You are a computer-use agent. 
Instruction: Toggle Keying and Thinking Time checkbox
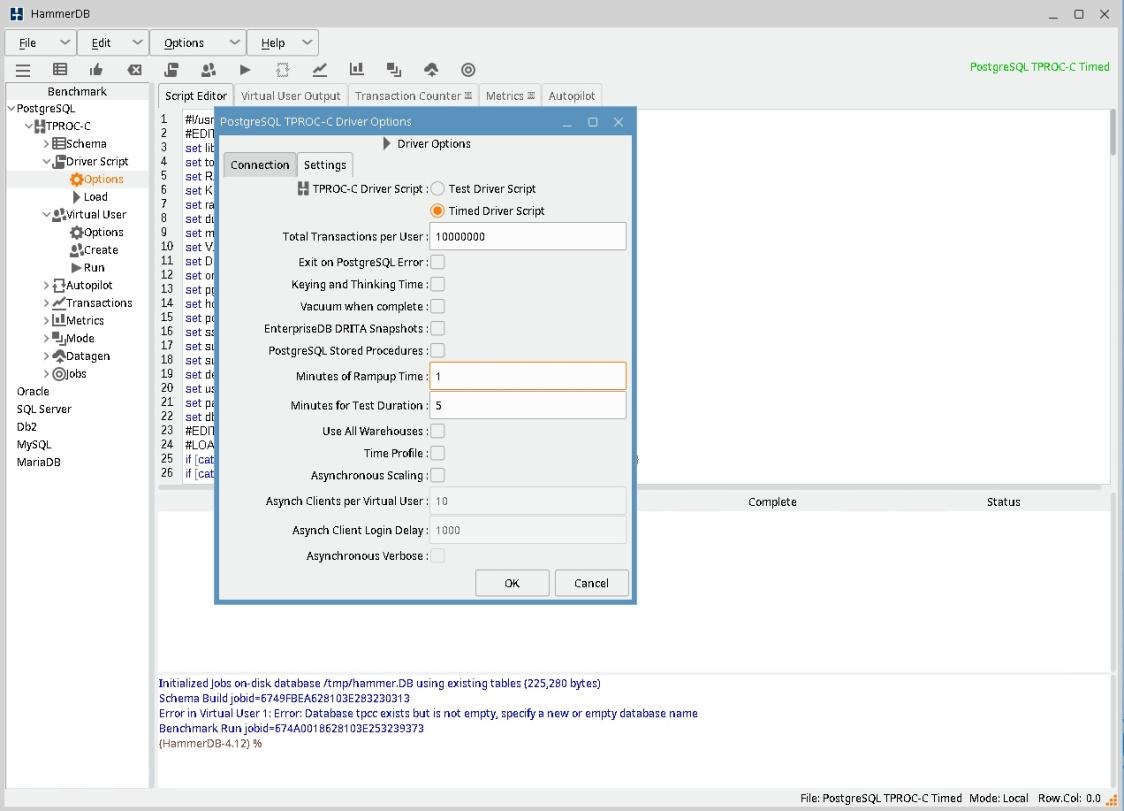pyautogui.click(x=438, y=285)
